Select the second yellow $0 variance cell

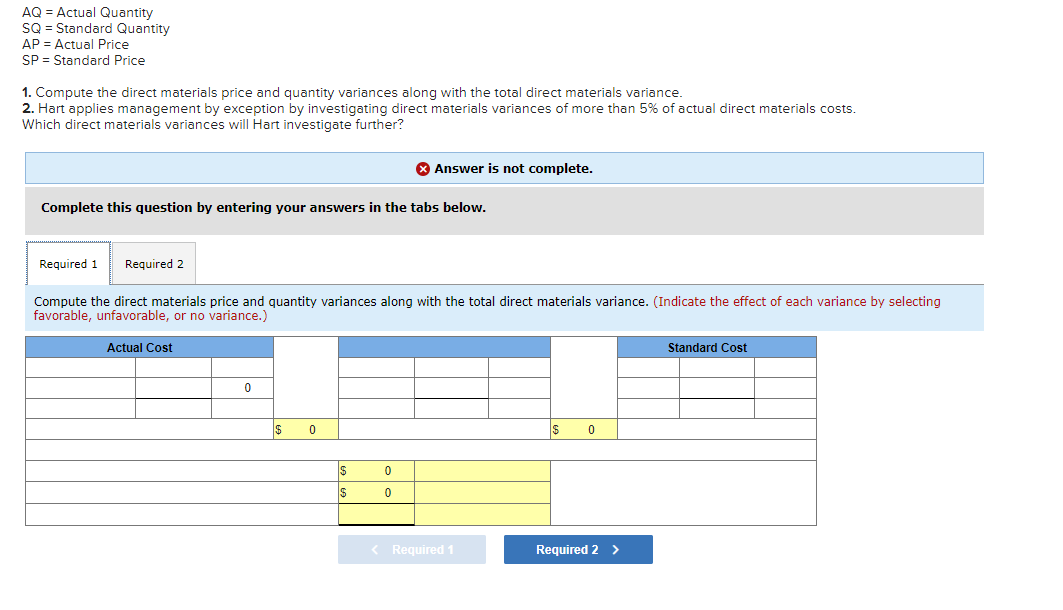point(375,491)
